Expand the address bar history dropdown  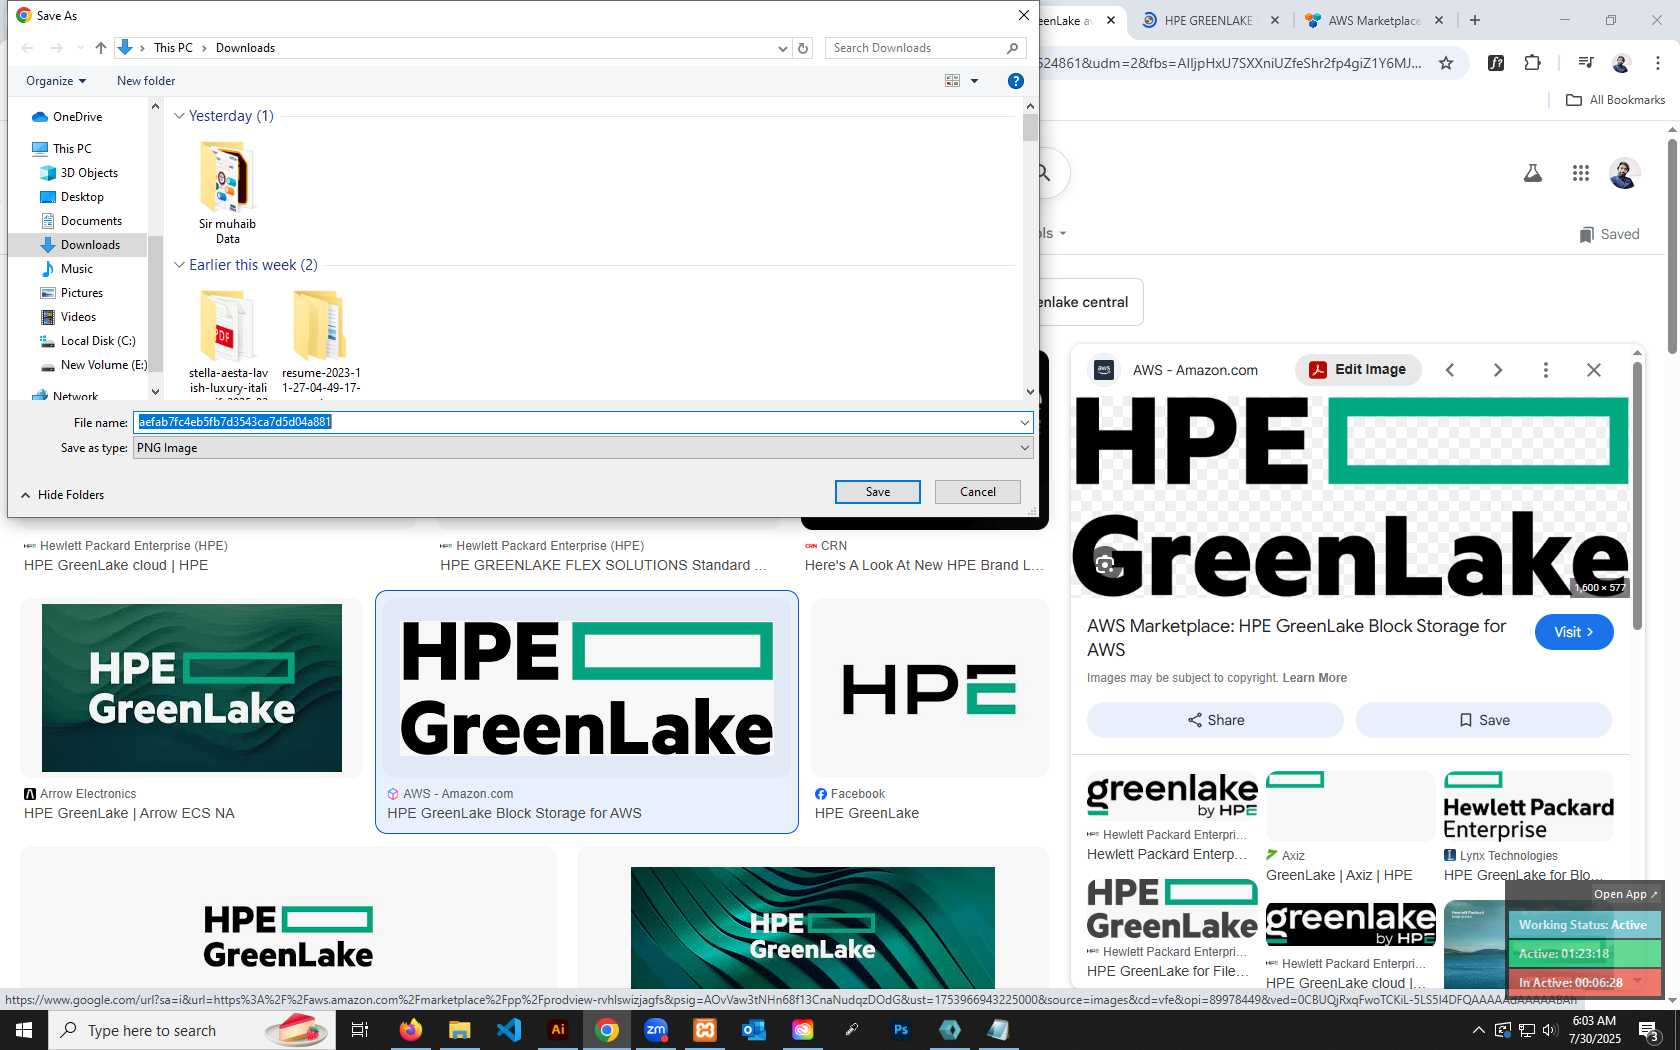[x=783, y=48]
